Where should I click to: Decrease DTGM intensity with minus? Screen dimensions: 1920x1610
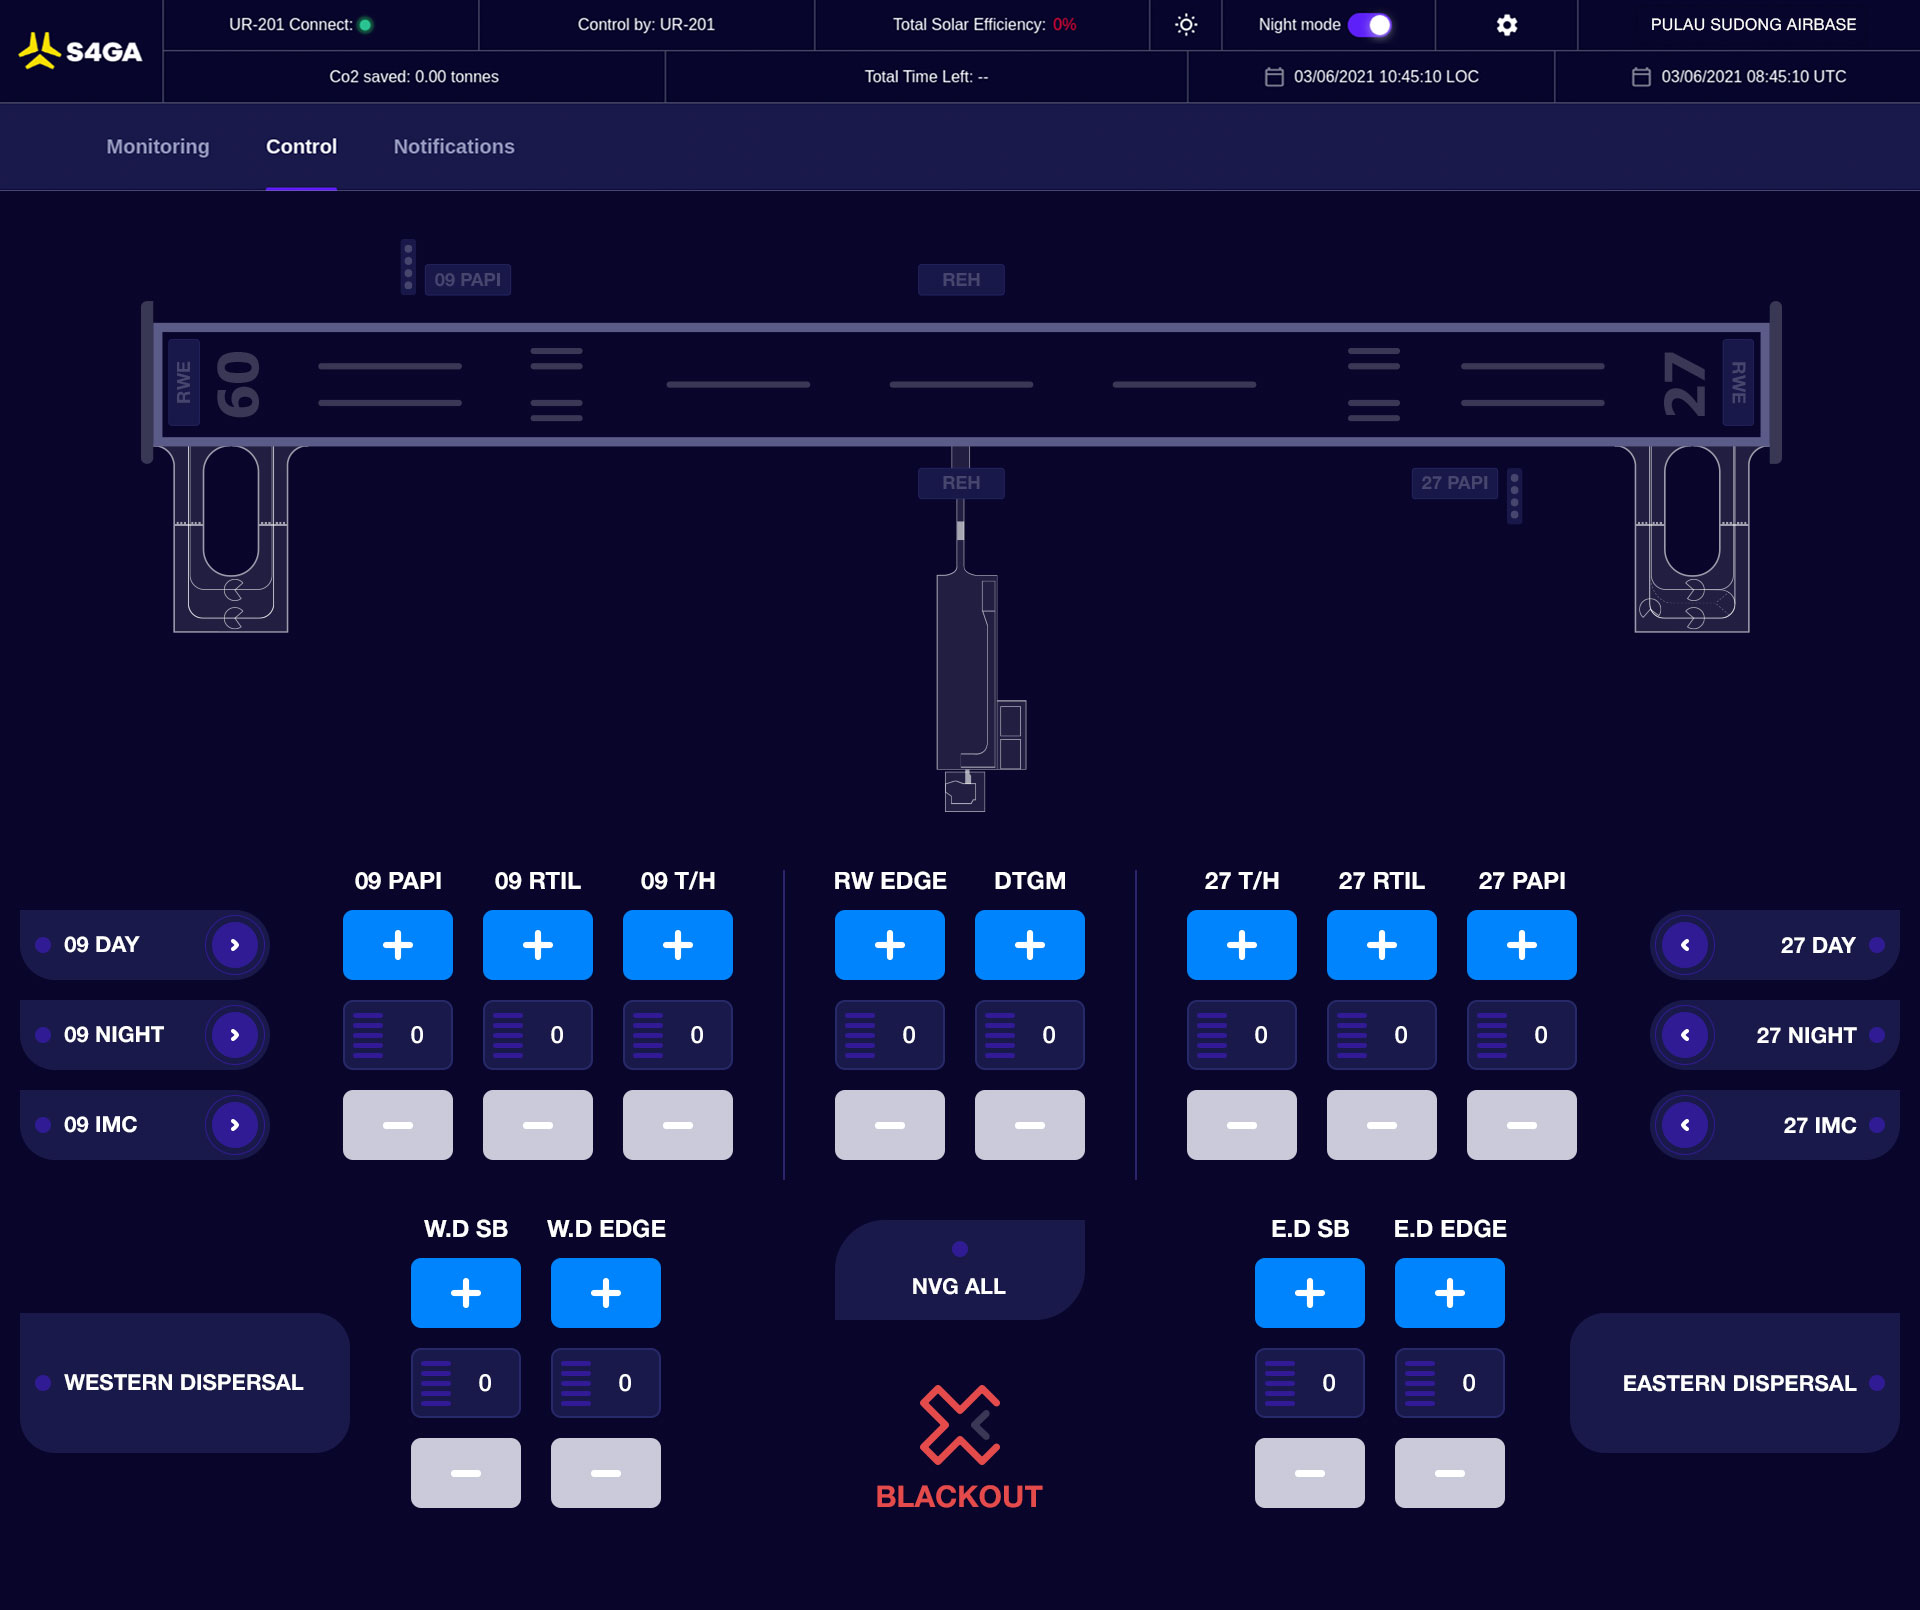click(x=1030, y=1125)
